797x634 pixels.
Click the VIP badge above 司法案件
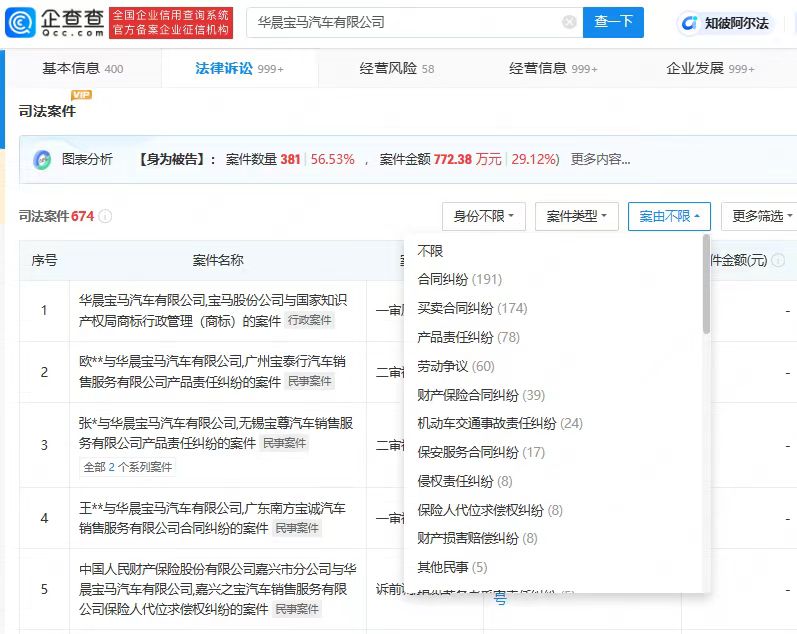(81, 95)
